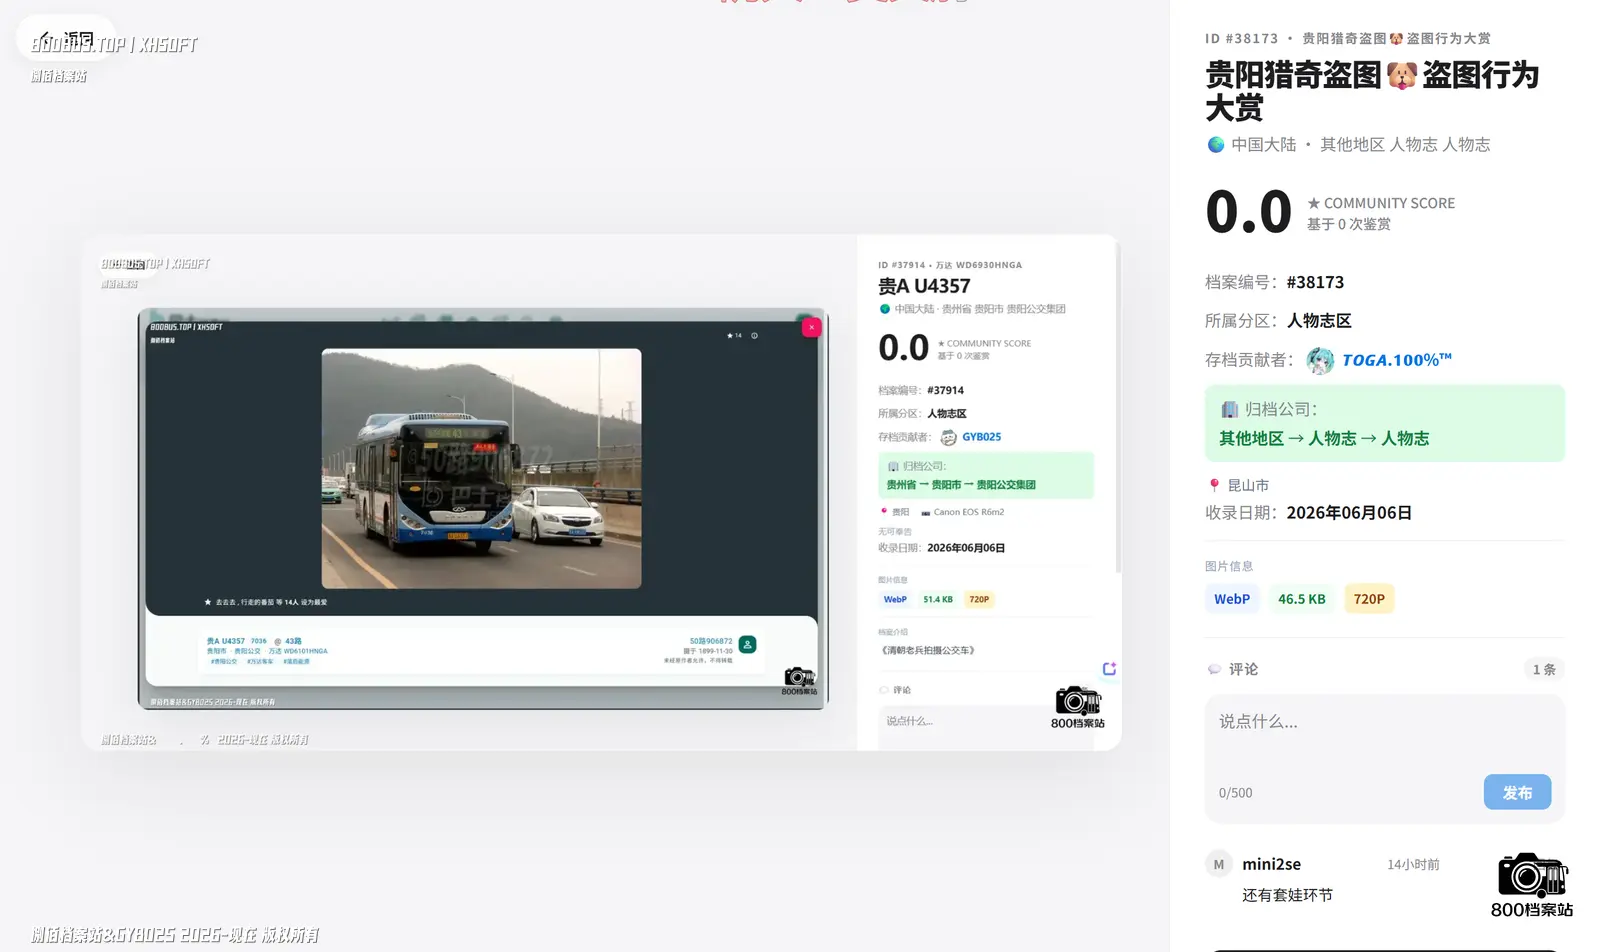
Task: Open contributor profile TOGA.100%™
Action: pos(1396,360)
